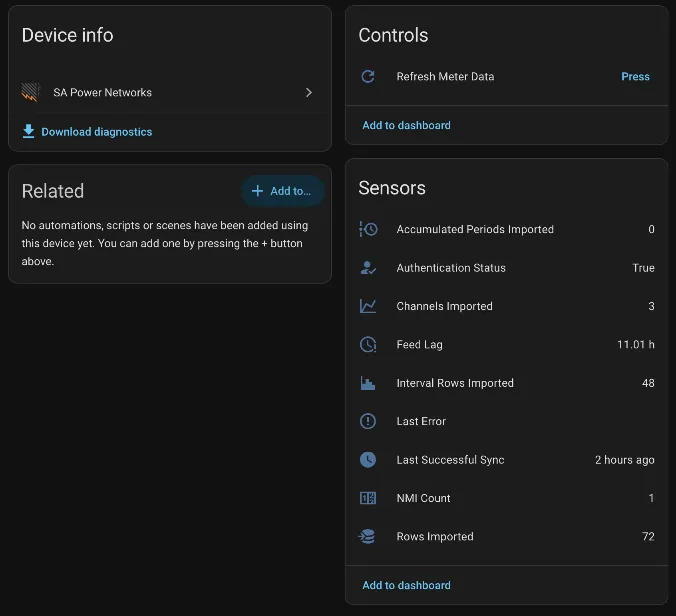
Task: Click the Controls card heading
Action: point(393,35)
